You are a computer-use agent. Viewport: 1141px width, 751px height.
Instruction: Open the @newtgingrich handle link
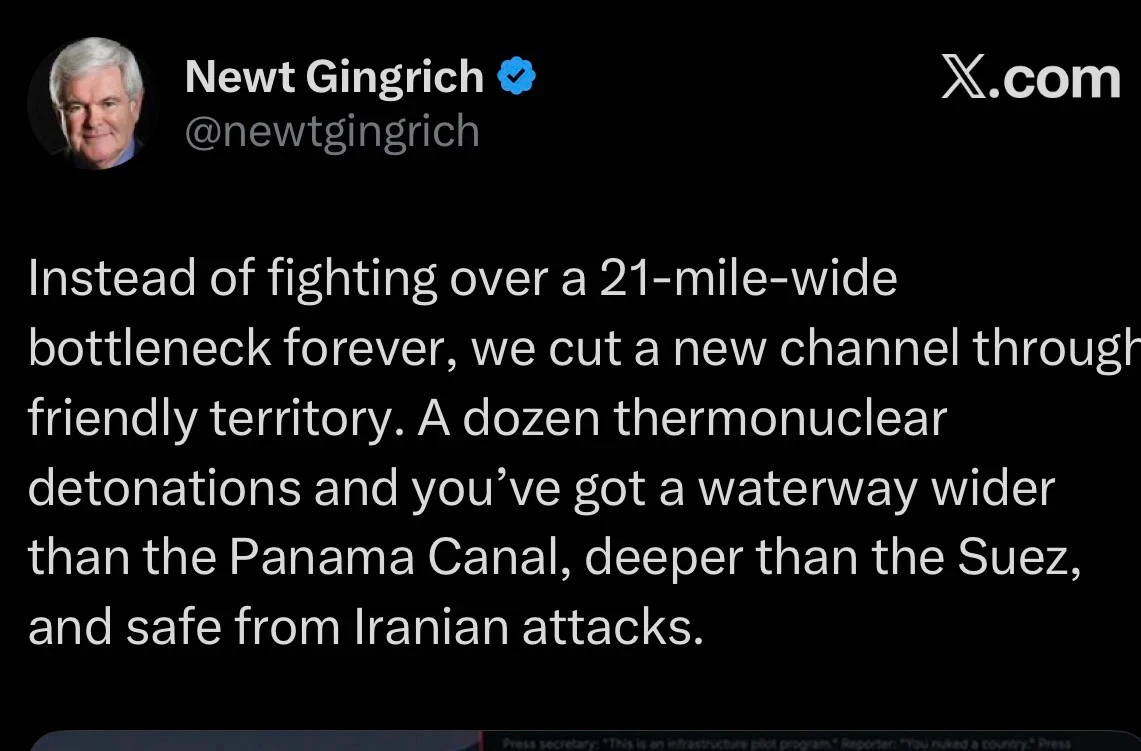tap(331, 131)
